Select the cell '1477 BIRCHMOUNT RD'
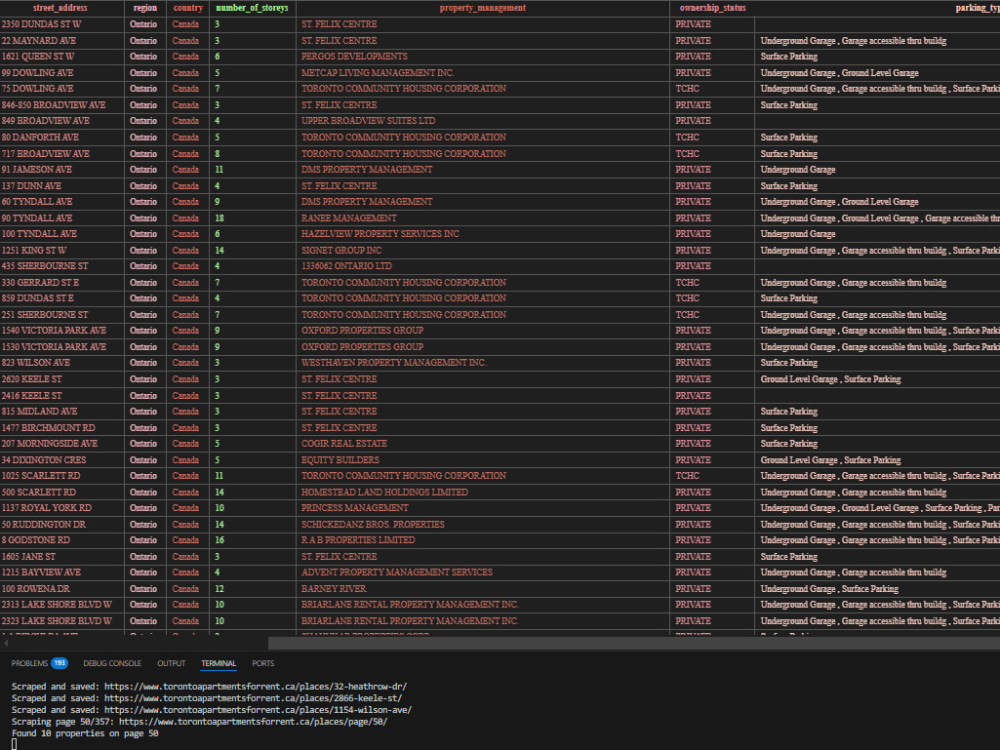The image size is (1000, 750). point(62,428)
